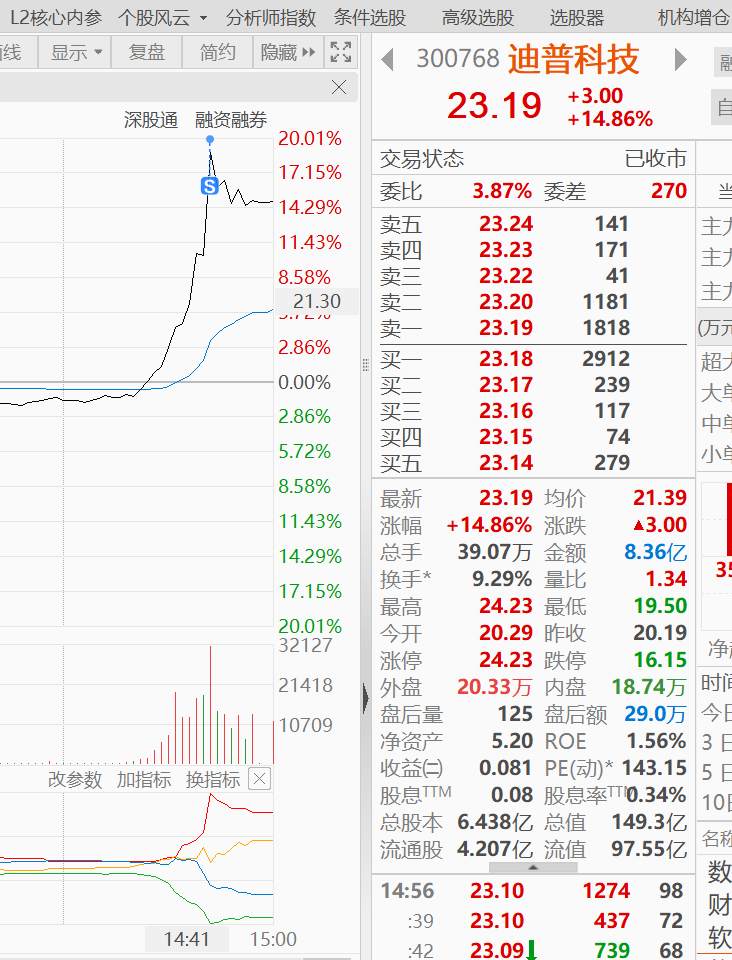The image size is (732, 960).
Task: Select 卖二 price 23.20
Action: coord(506,301)
